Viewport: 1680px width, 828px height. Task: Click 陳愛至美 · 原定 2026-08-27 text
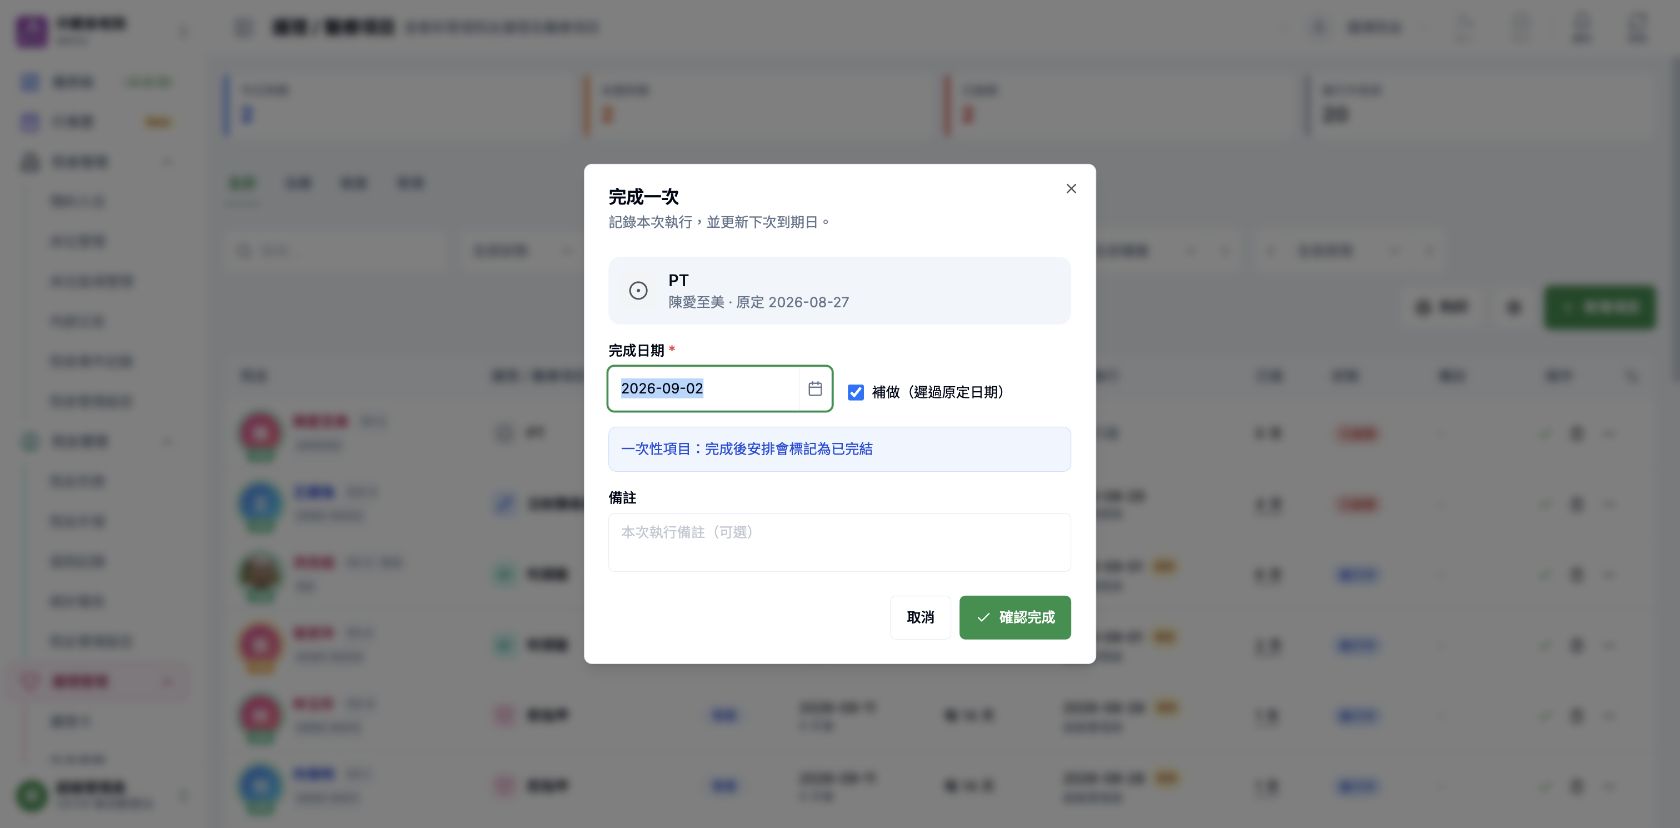click(759, 302)
